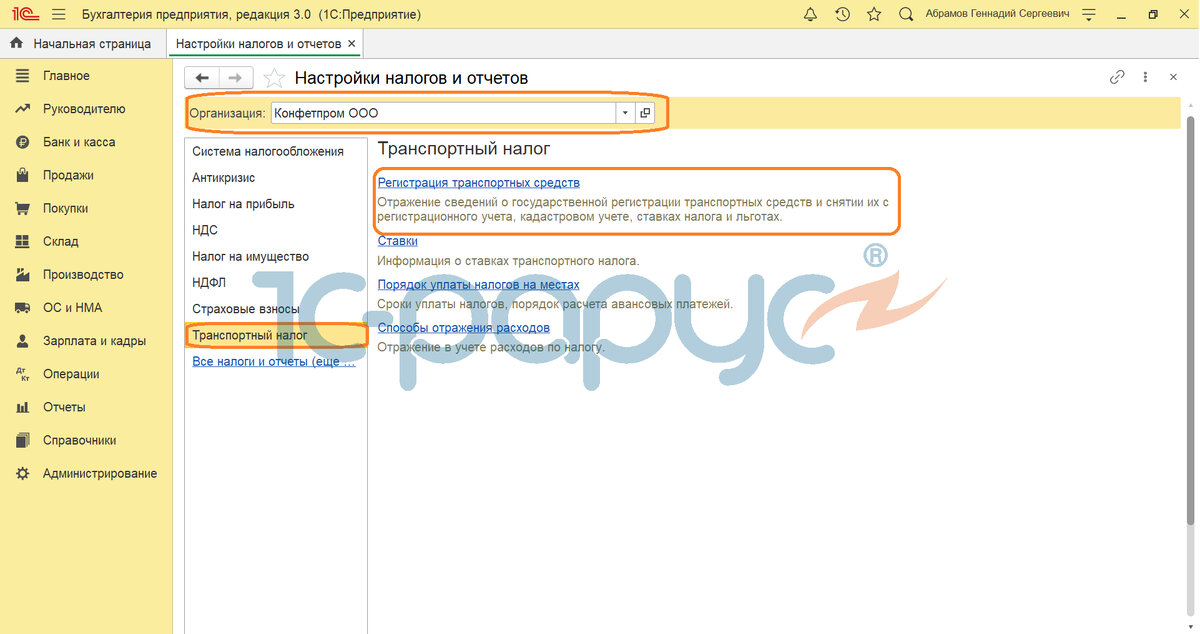The image size is (1200, 634).
Task: Open Способы отражения расходов link
Action: pos(464,328)
